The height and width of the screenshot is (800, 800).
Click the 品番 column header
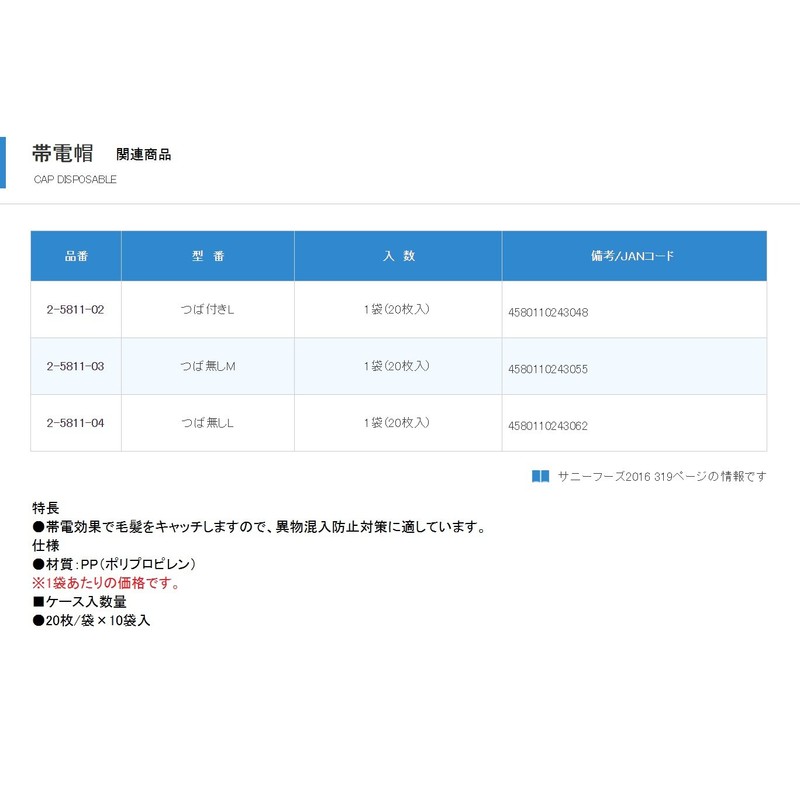[76, 256]
